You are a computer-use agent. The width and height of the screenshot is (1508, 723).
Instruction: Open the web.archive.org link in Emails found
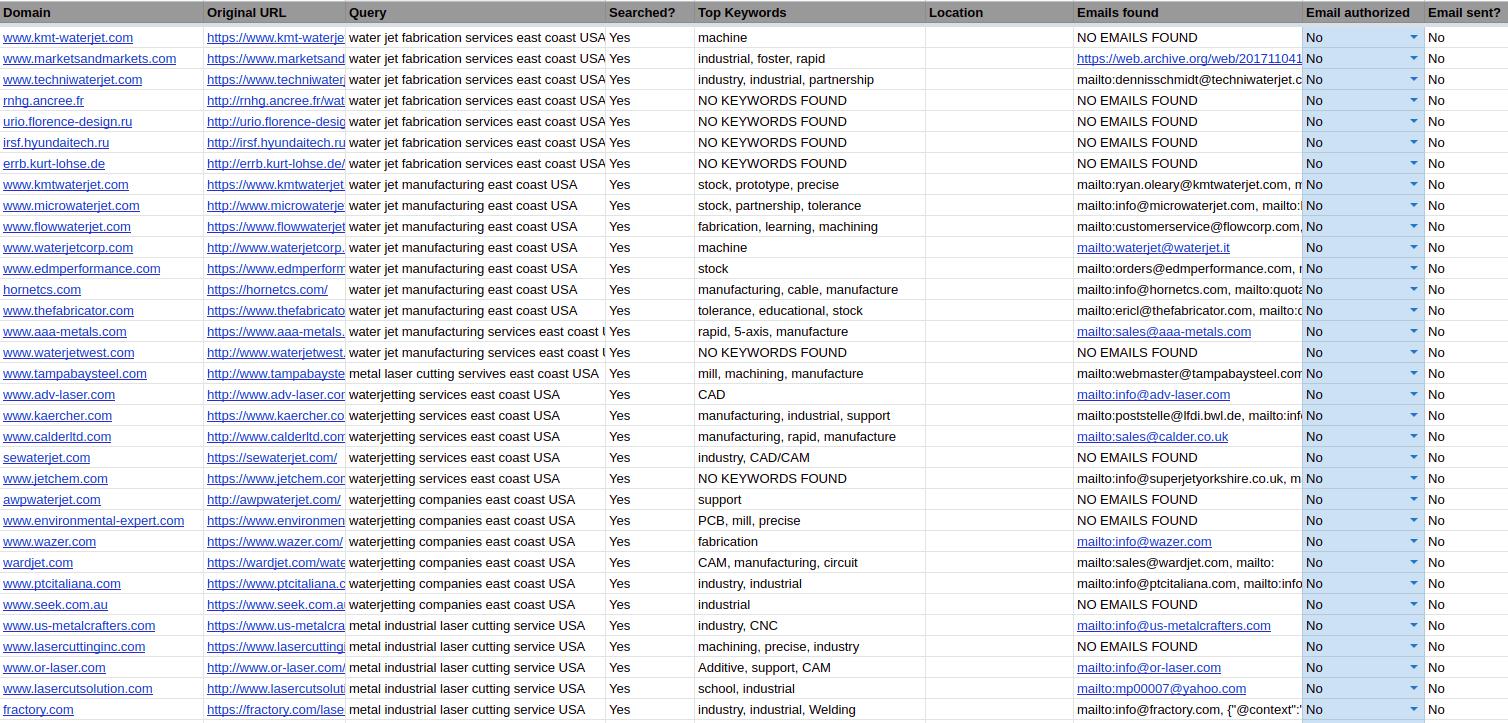(x=1189, y=58)
